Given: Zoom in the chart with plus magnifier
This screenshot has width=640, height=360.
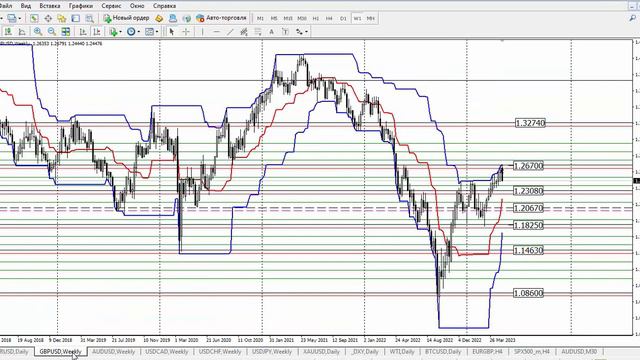Looking at the screenshot, I should pyautogui.click(x=38, y=32).
